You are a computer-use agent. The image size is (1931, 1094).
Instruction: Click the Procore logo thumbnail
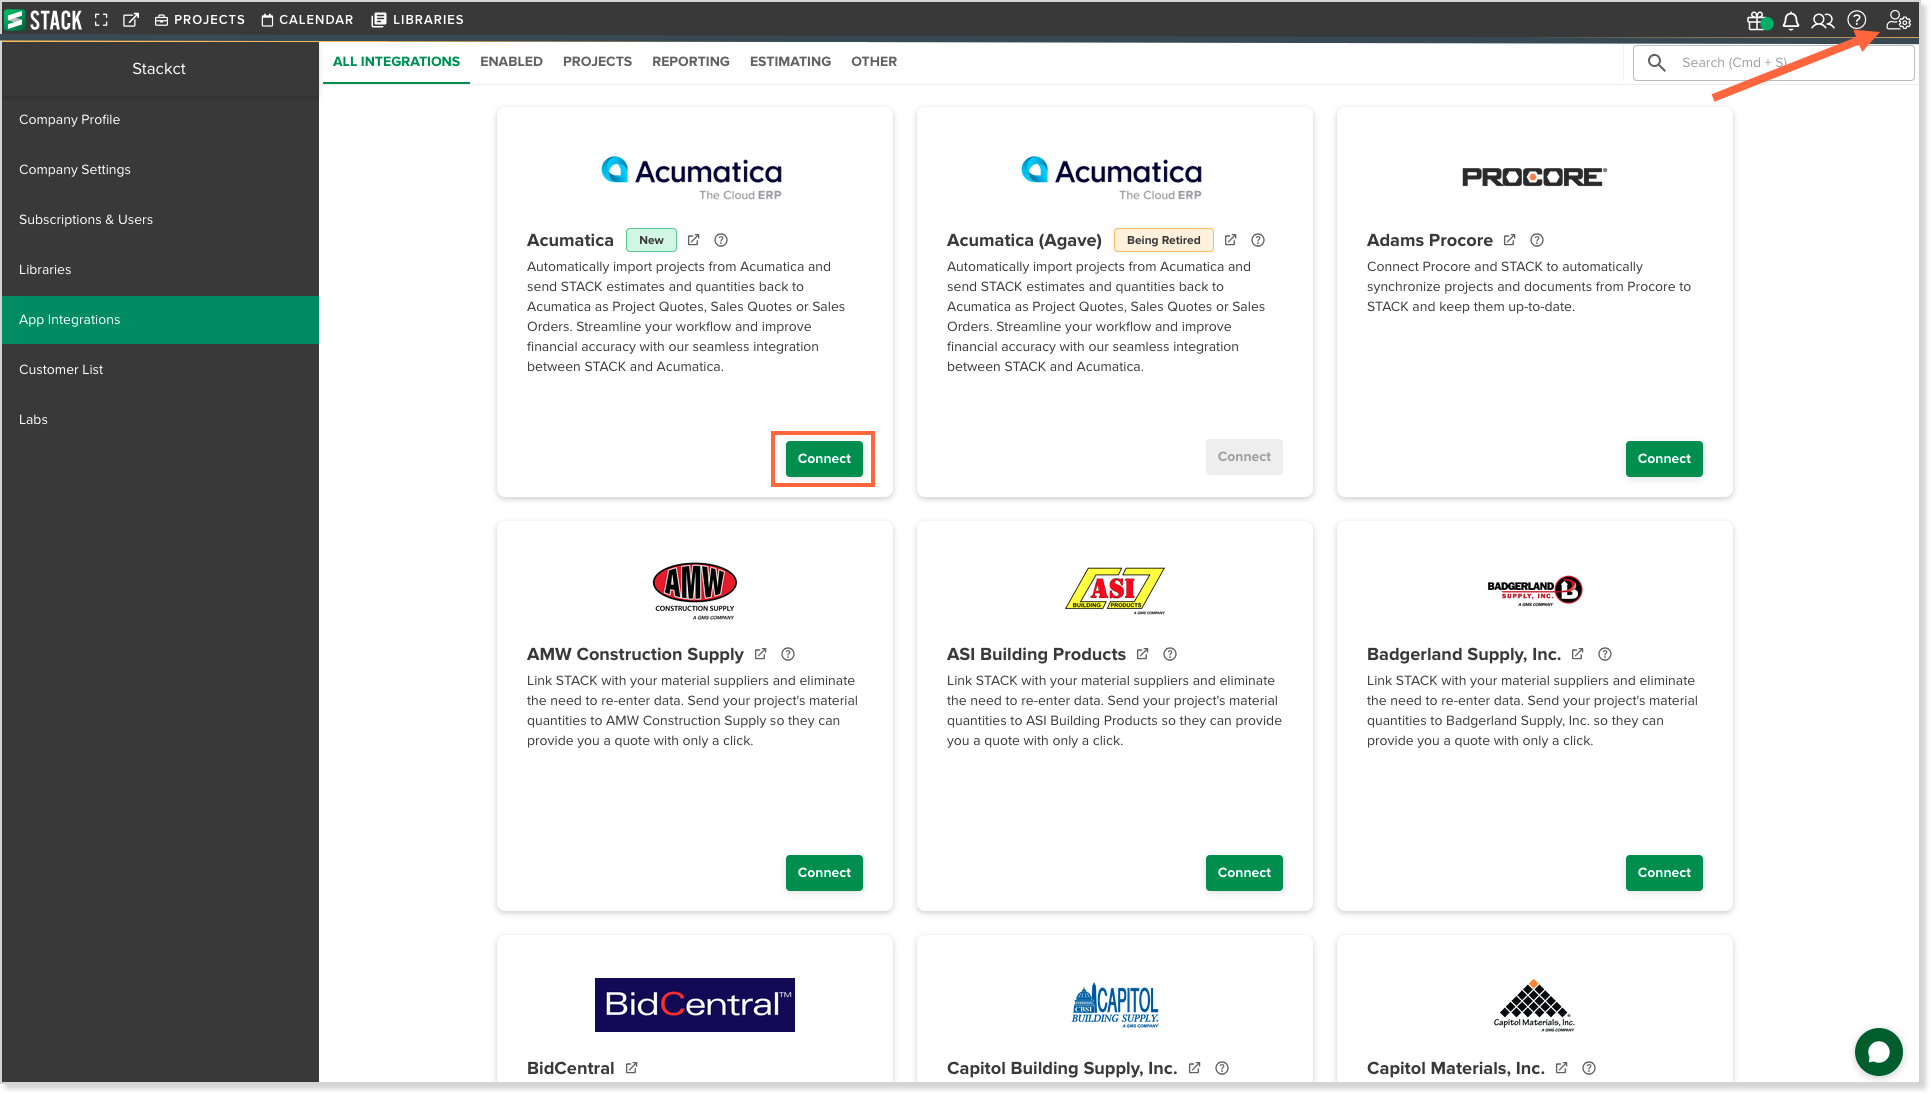point(1534,177)
